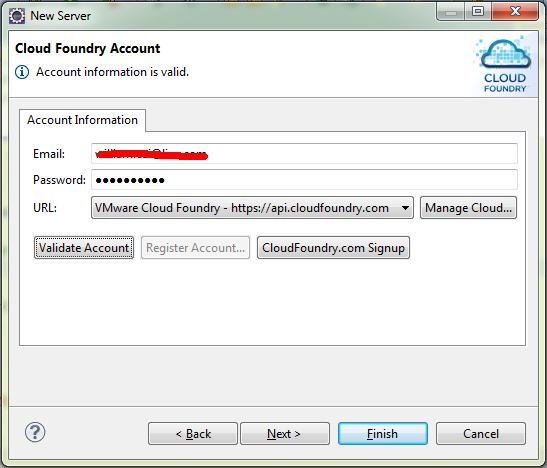Focus the Email input field
Viewport: 547px width, 468px height.
(x=304, y=153)
